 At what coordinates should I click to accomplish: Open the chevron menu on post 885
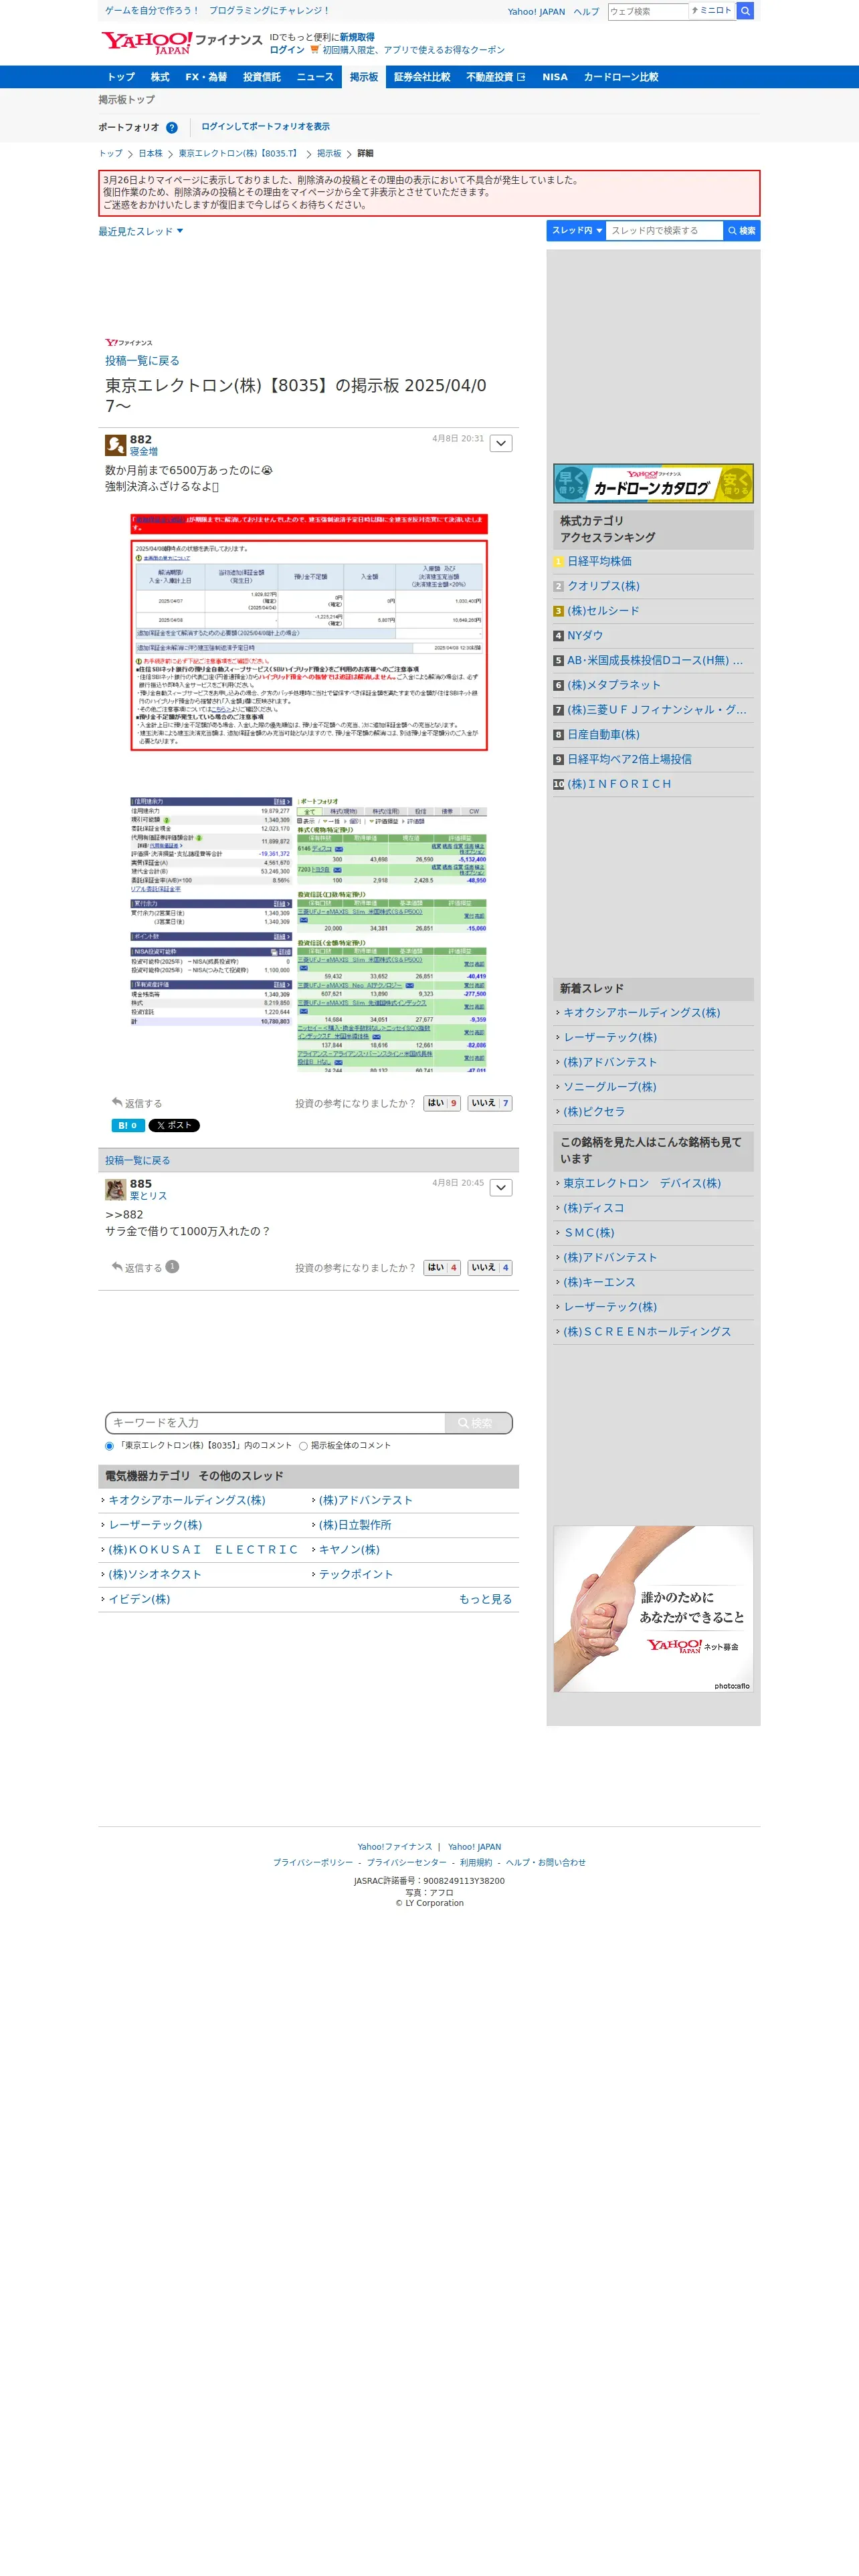tap(501, 1187)
